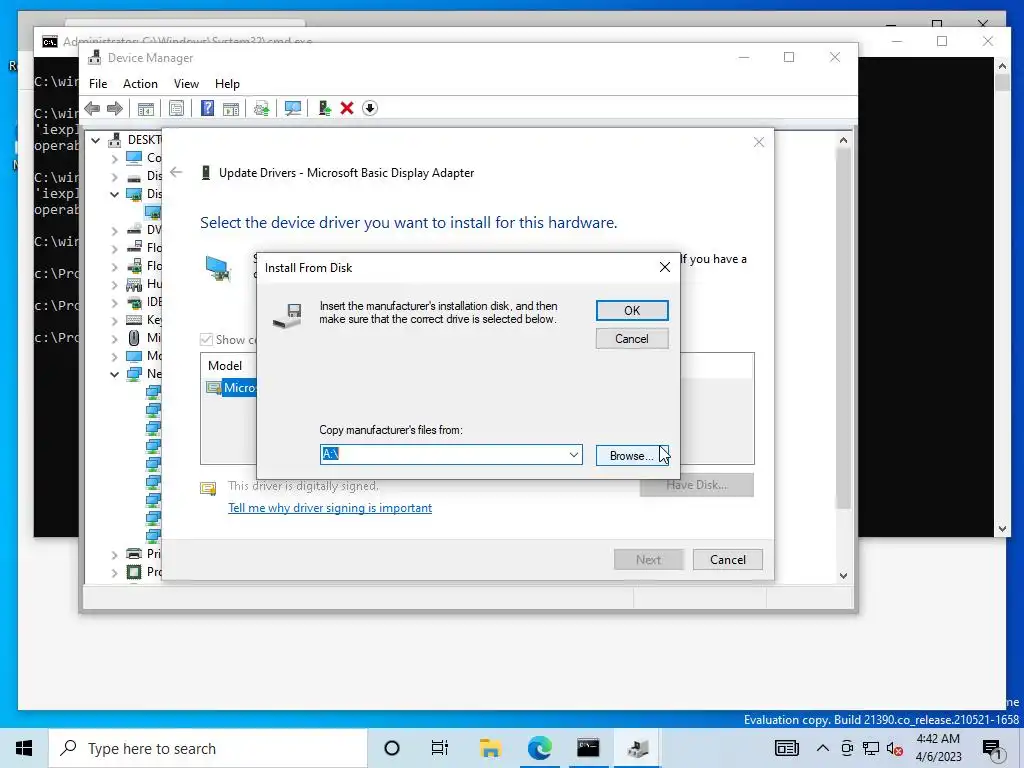Click the Cortana circle on the taskbar
Screen dimensions: 1024x768
[x=392, y=748]
